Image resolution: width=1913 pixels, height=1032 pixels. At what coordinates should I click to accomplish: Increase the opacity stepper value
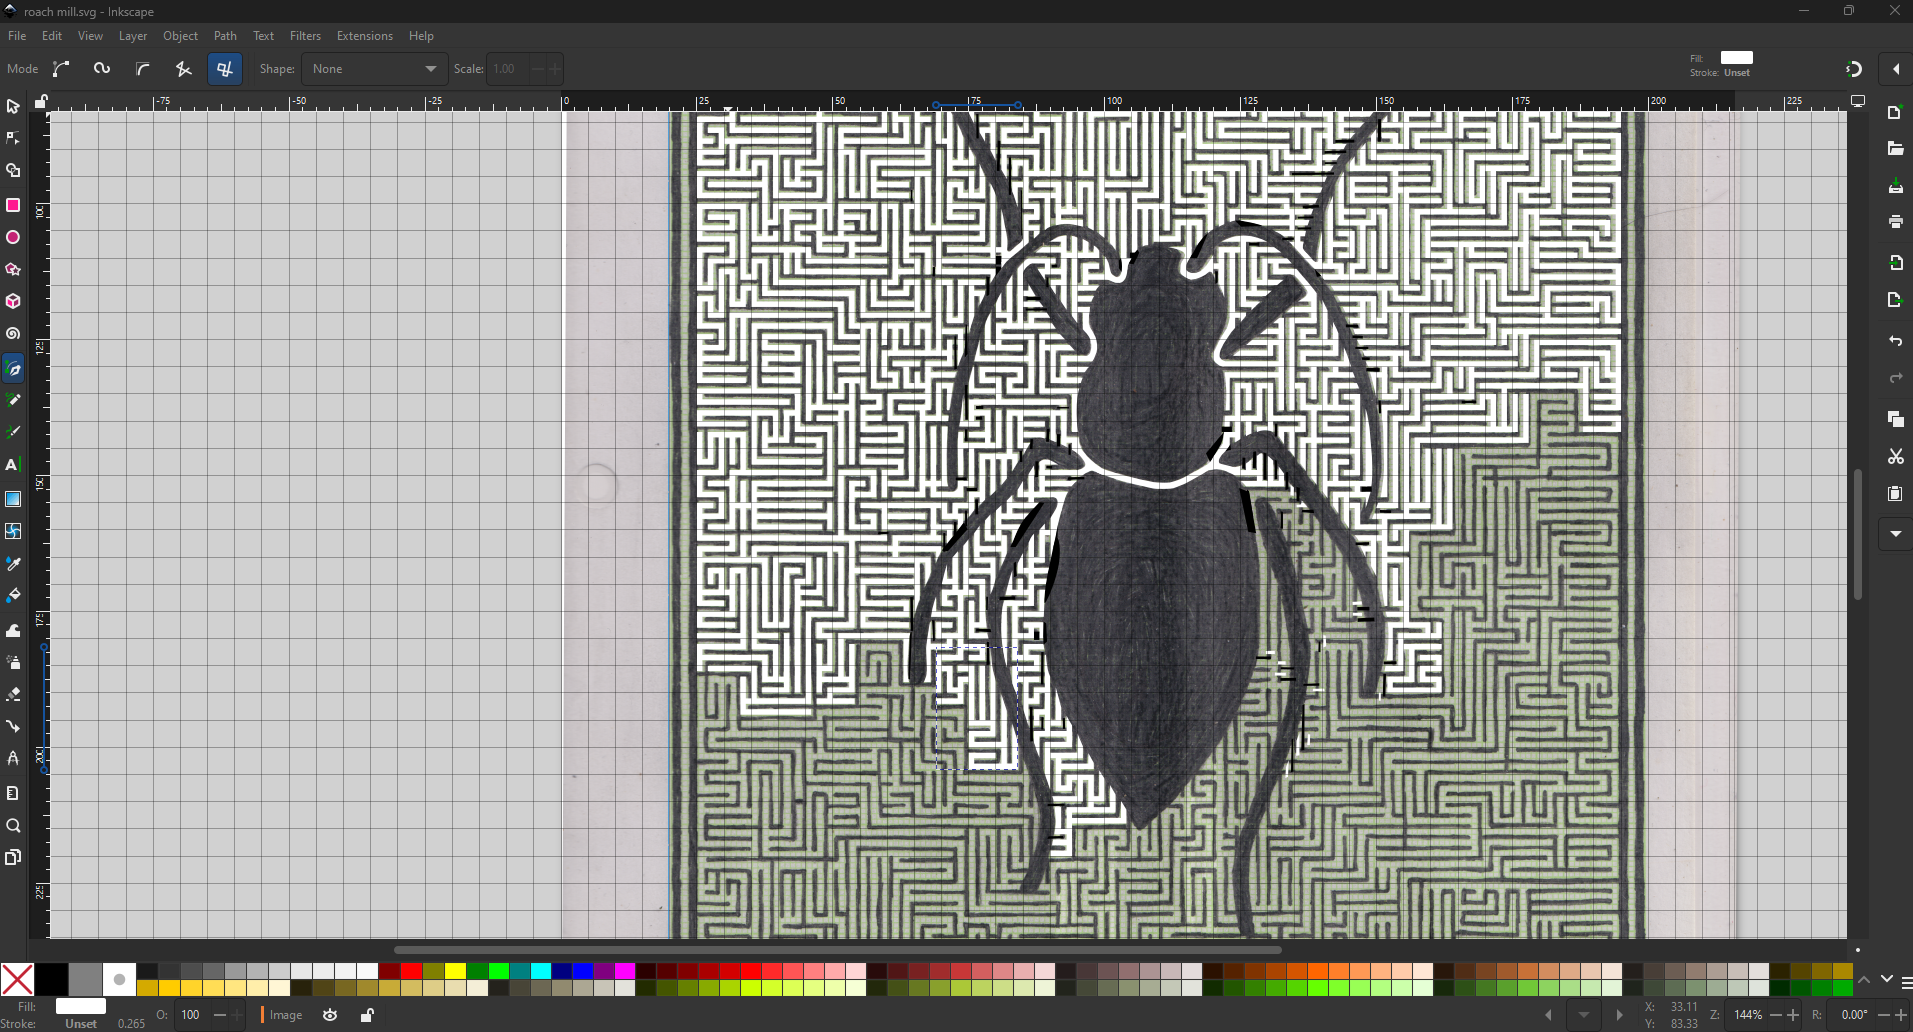[x=237, y=1015]
